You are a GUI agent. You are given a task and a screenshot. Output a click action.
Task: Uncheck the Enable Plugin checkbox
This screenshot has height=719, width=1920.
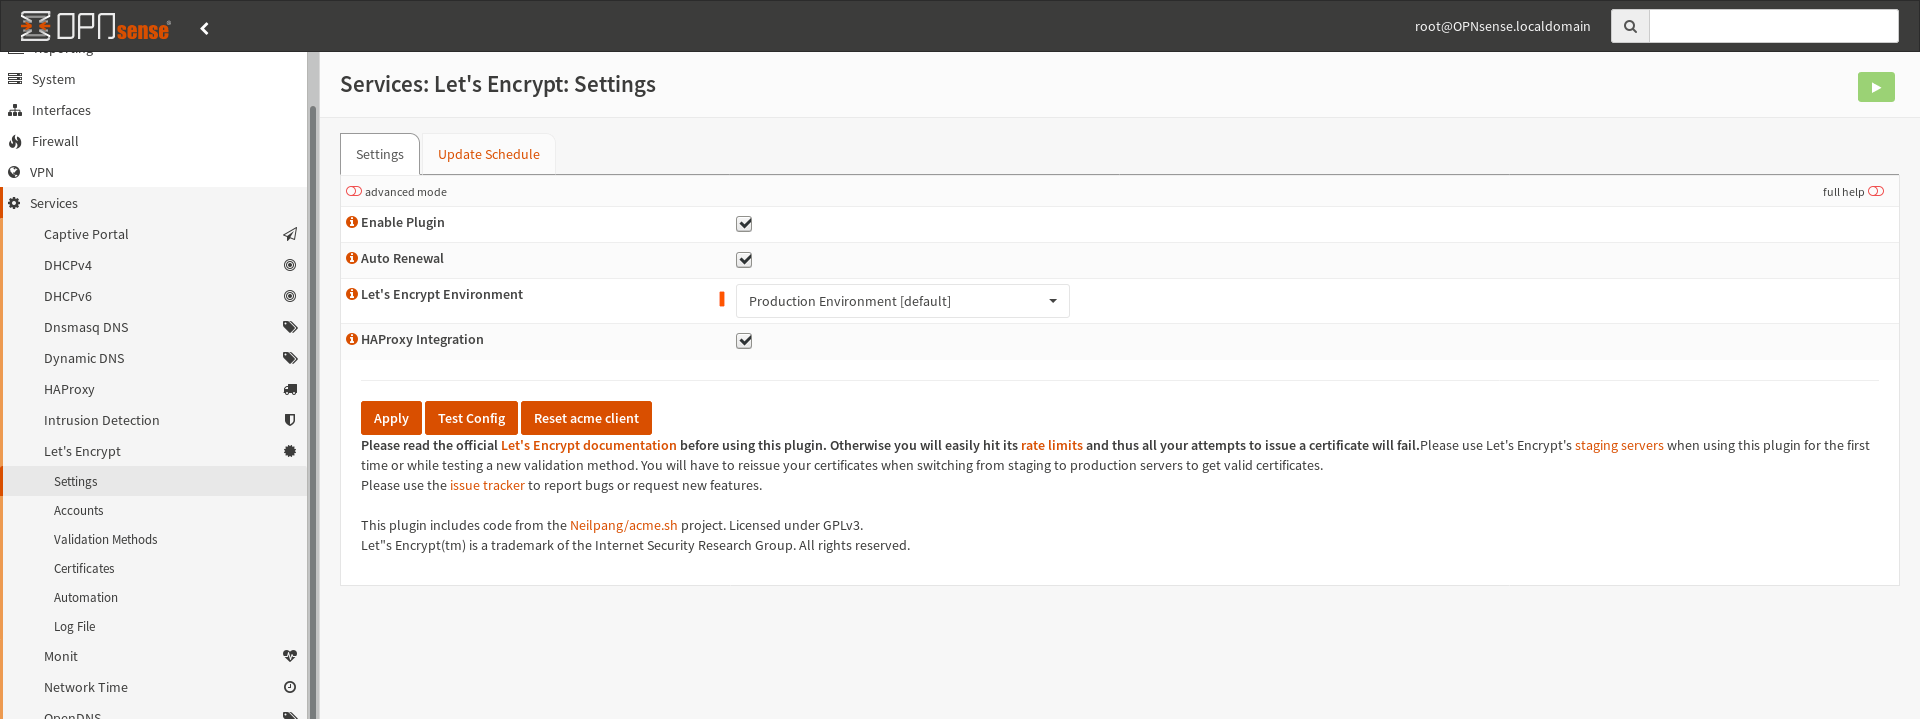[744, 224]
